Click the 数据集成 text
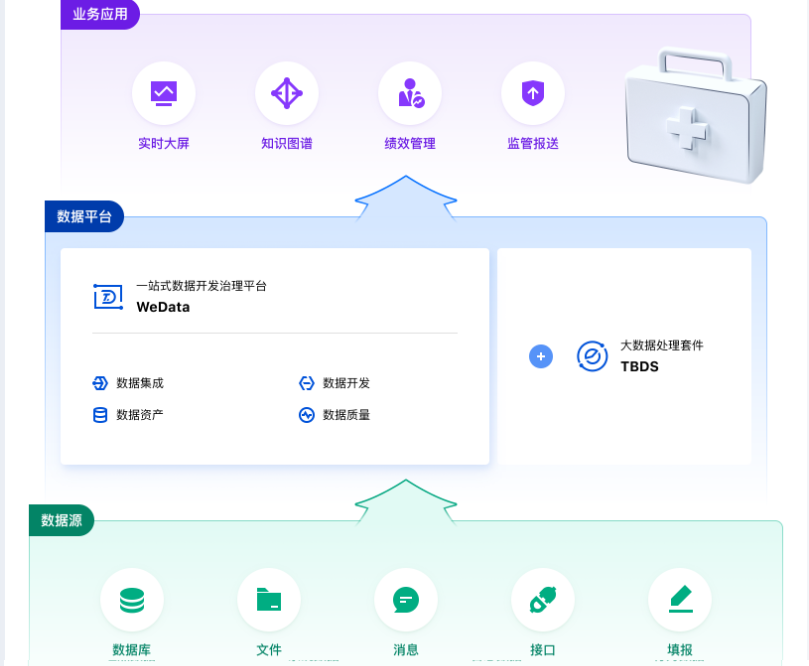 pyautogui.click(x=140, y=383)
